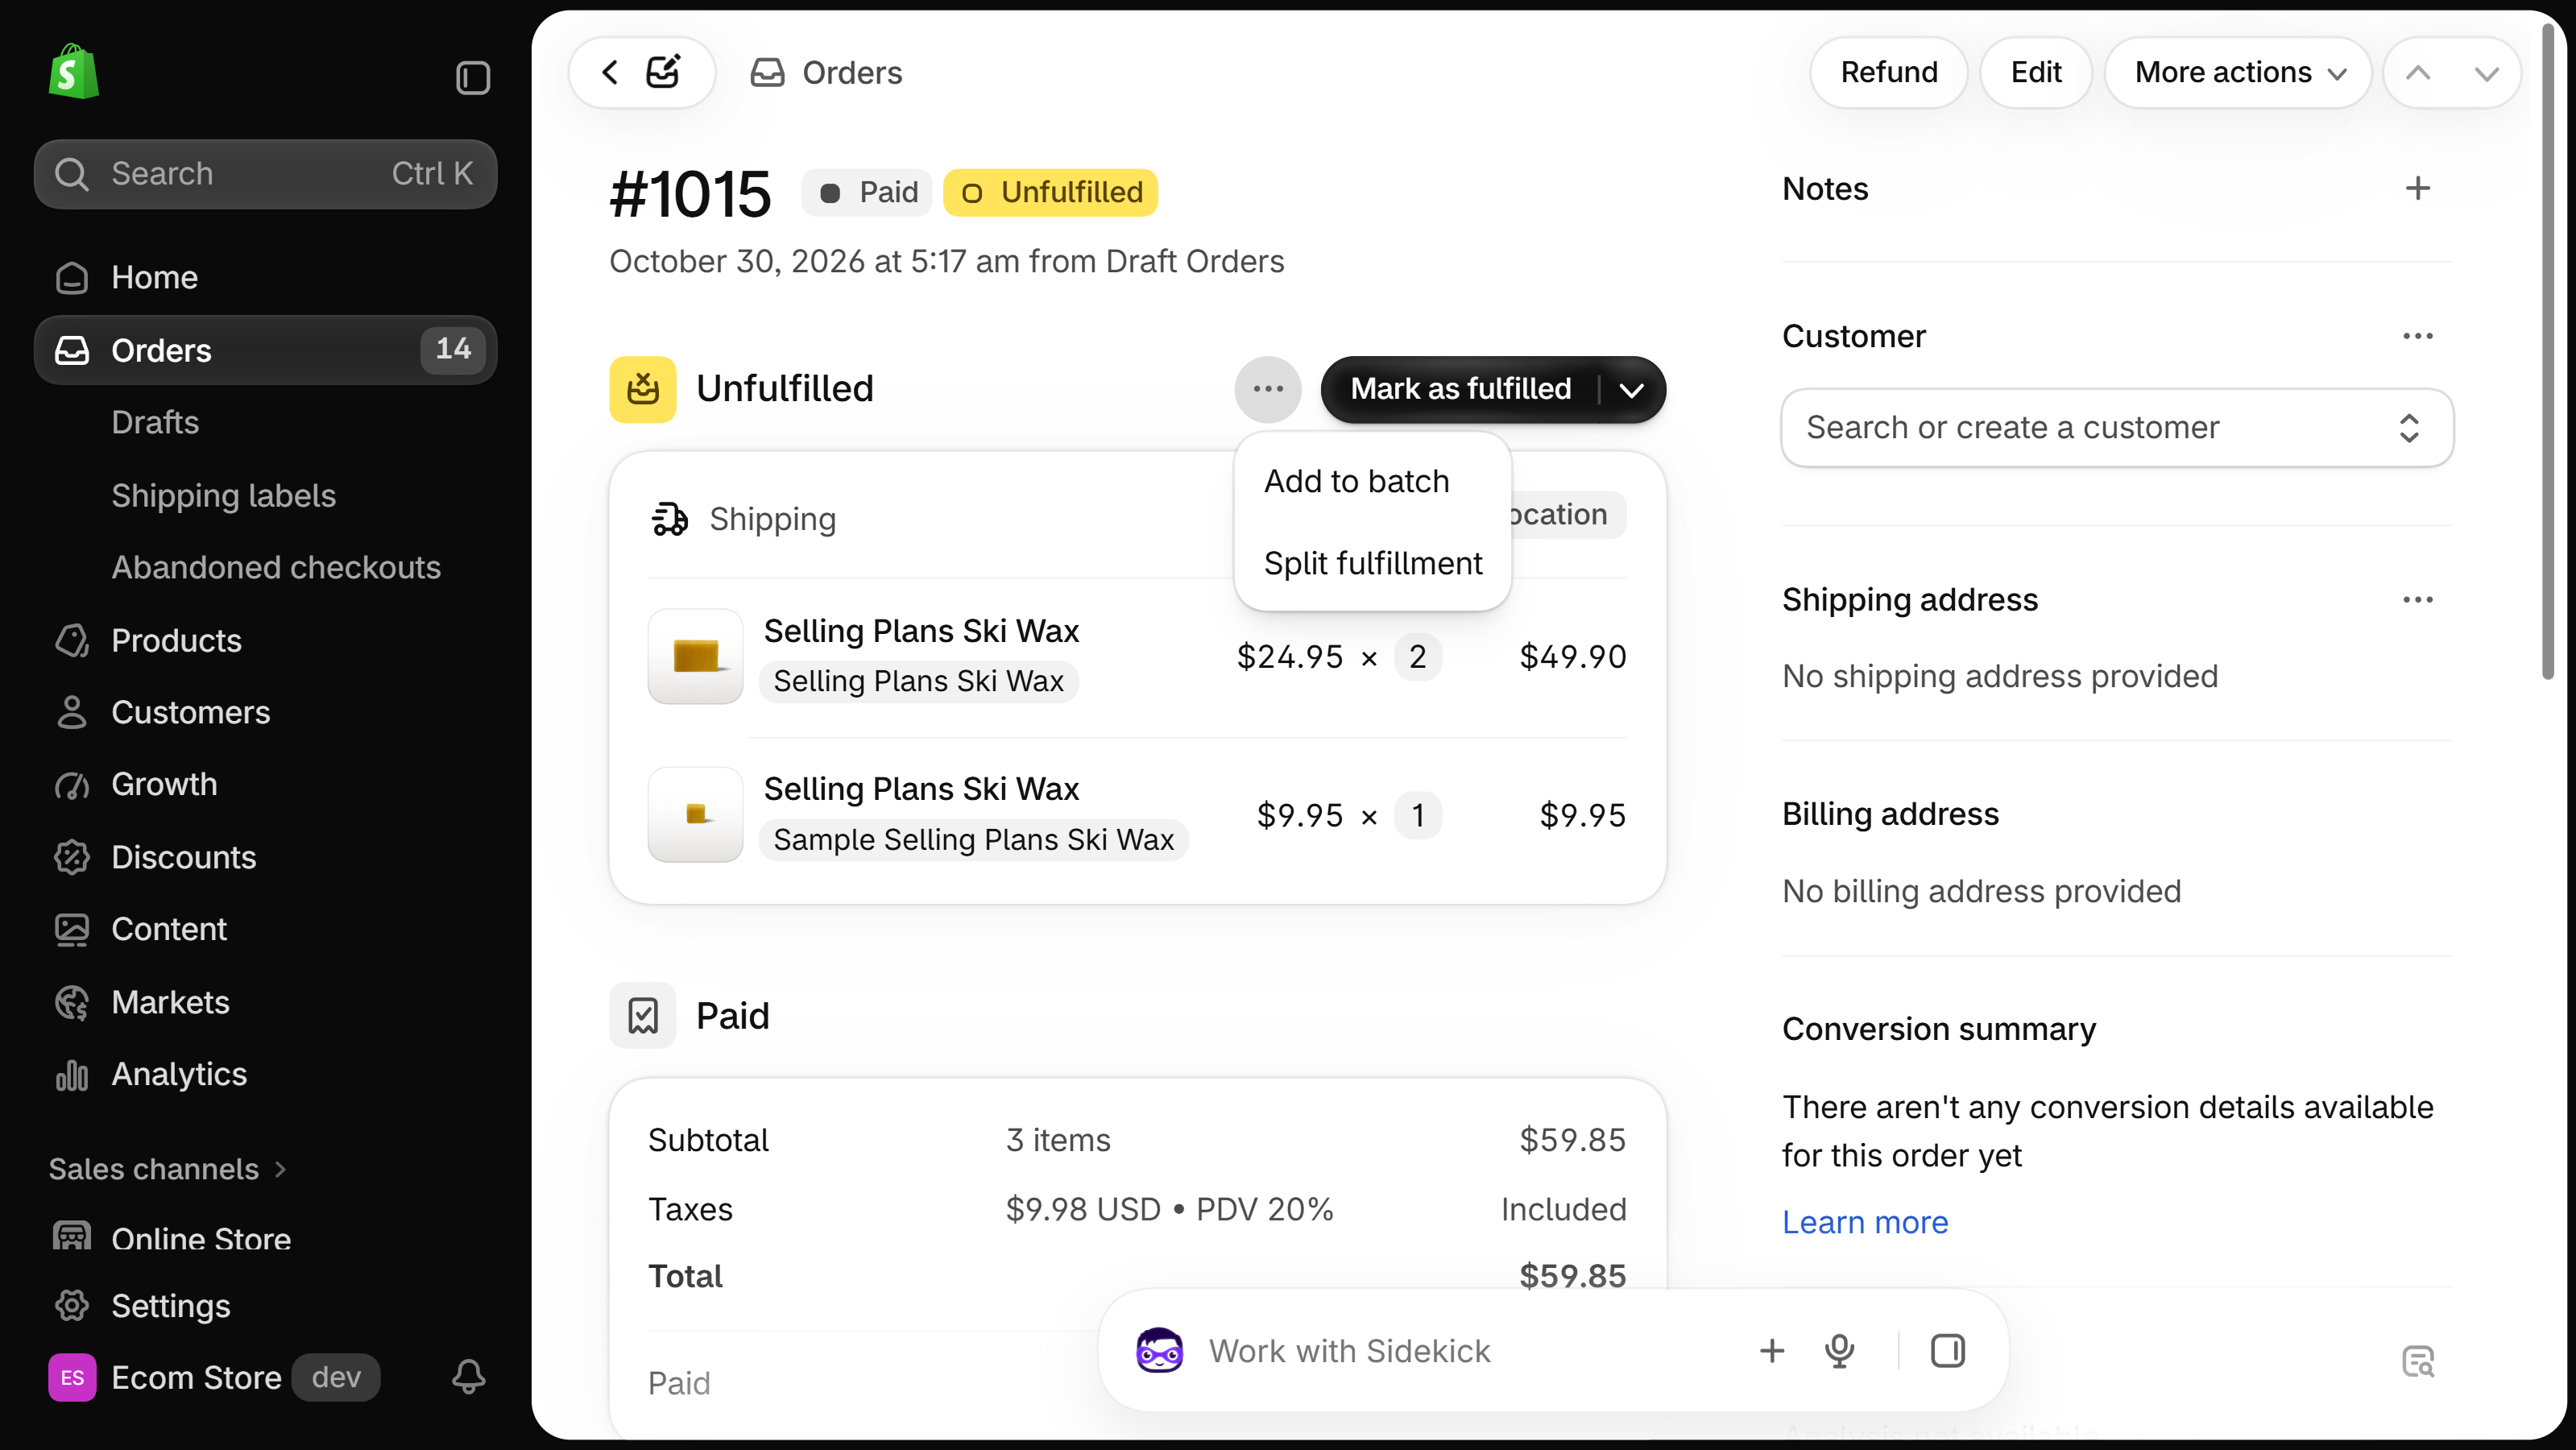
Task: Open Growth in the sidebar
Action: (265, 785)
